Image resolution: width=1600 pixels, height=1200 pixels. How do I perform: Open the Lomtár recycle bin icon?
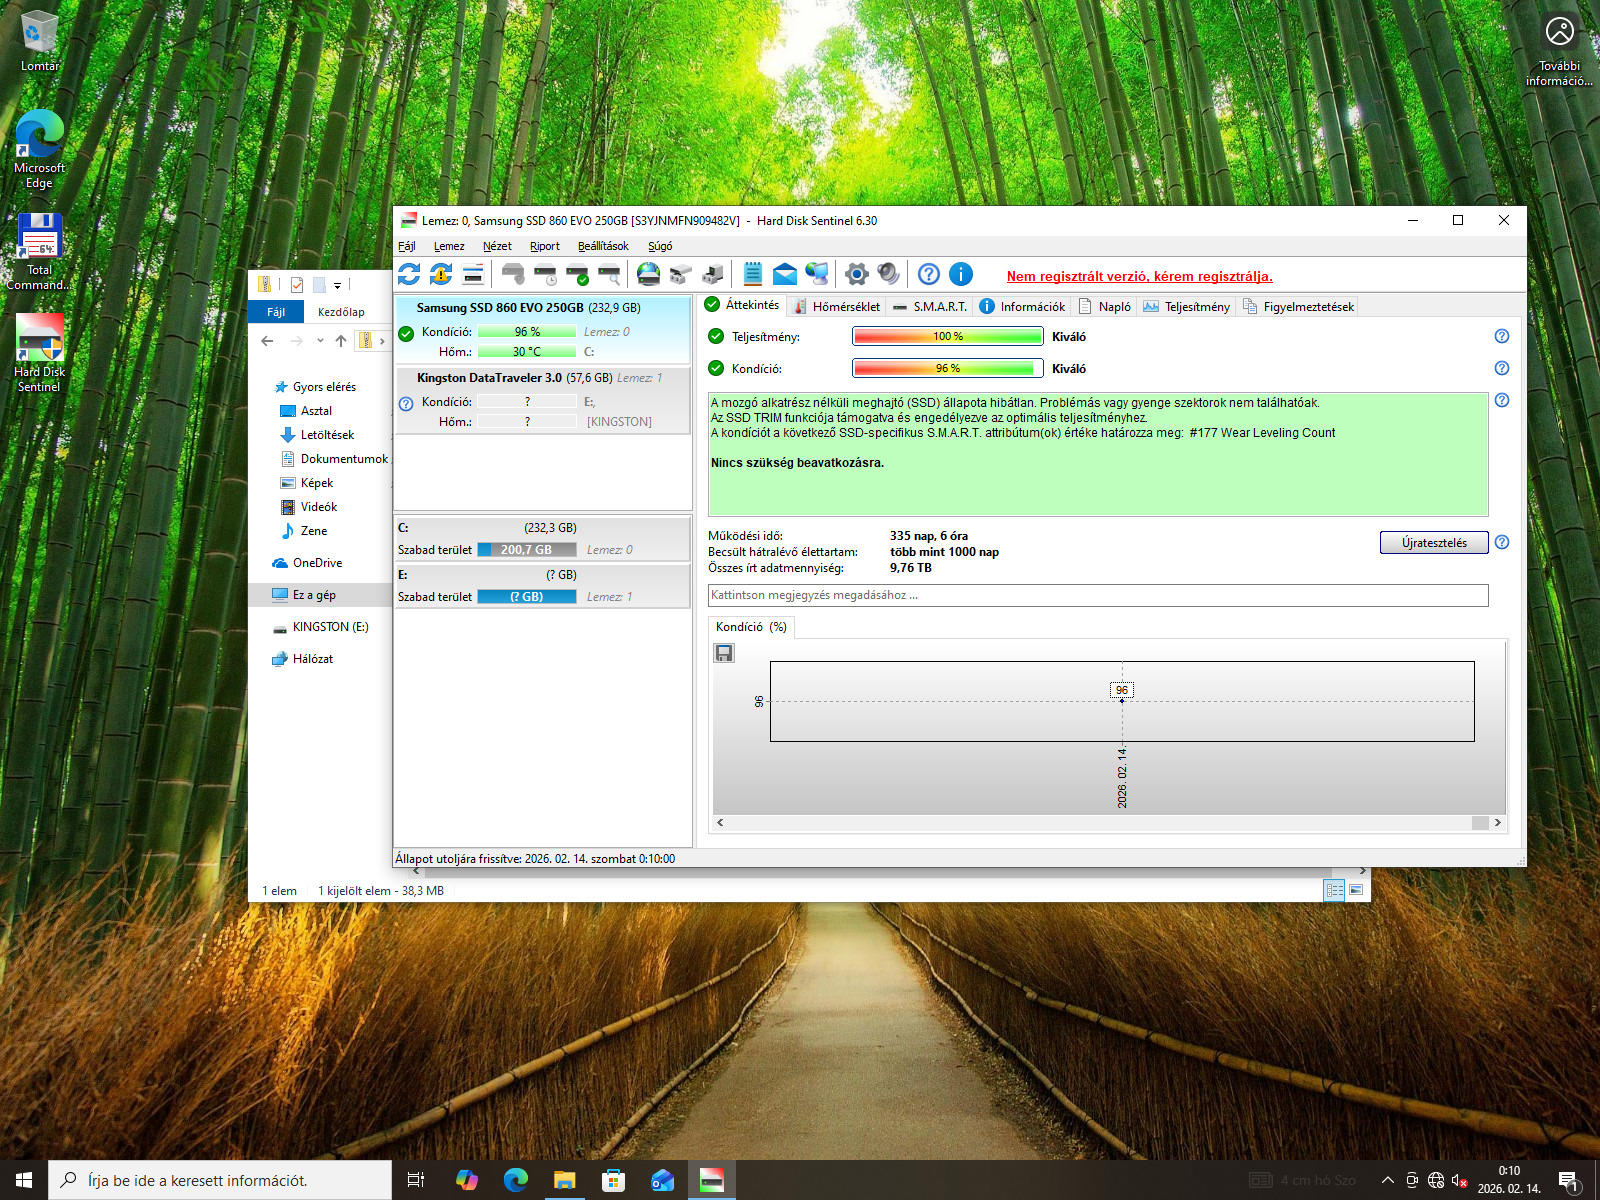pyautogui.click(x=39, y=42)
